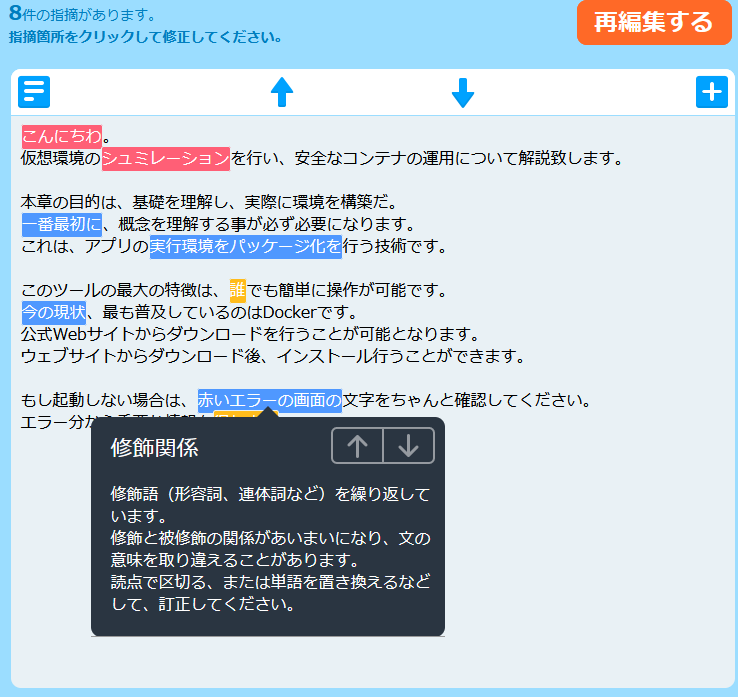The image size is (738, 697).
Task: Click the sentence beginning 本章の目的は
Action: [210, 202]
